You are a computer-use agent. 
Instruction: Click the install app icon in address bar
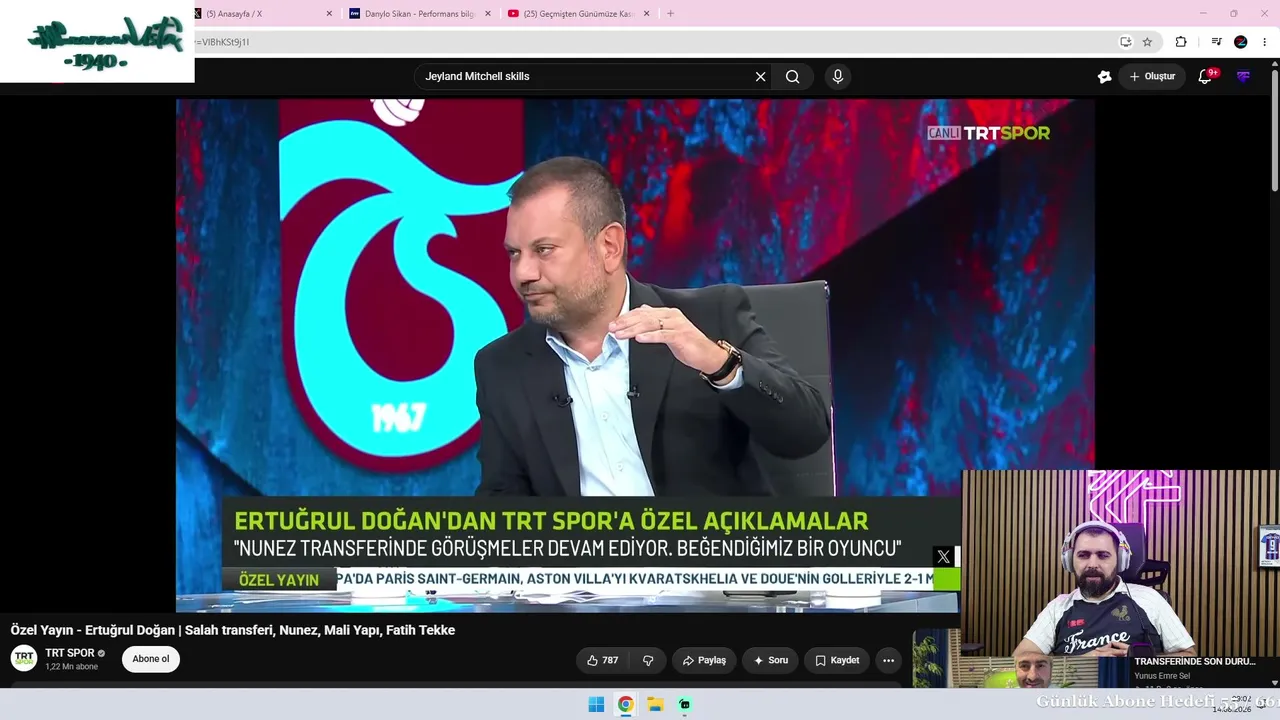[1125, 42]
